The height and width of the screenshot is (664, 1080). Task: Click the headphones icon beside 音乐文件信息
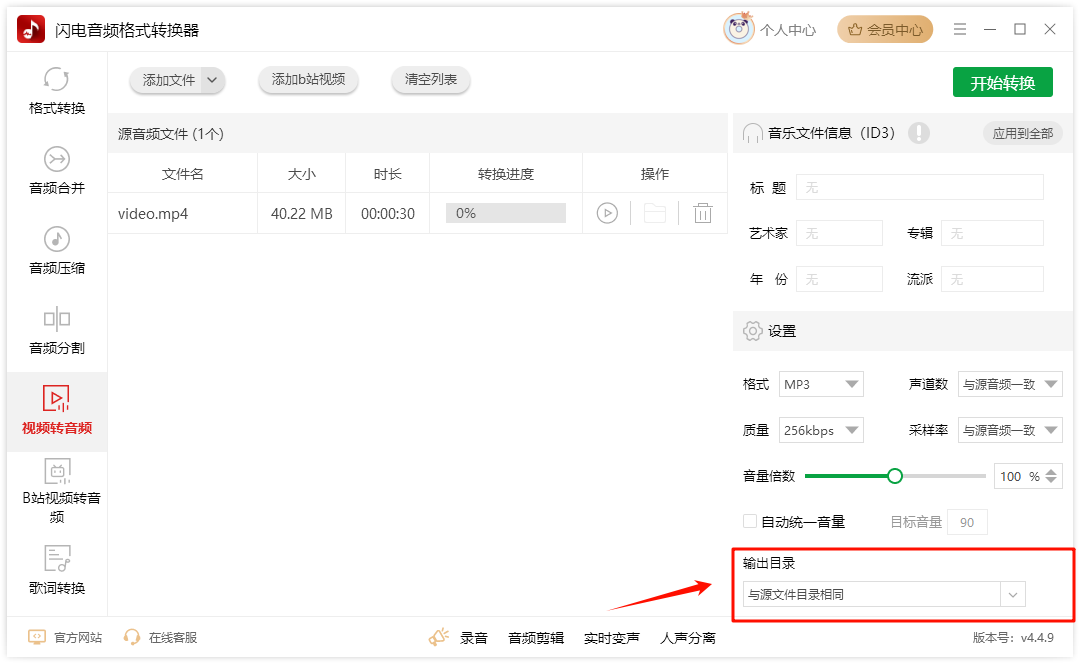[x=752, y=133]
